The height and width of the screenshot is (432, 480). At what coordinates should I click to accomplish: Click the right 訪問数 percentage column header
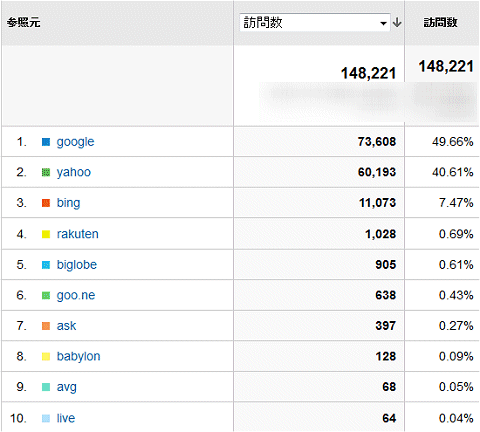(440, 23)
